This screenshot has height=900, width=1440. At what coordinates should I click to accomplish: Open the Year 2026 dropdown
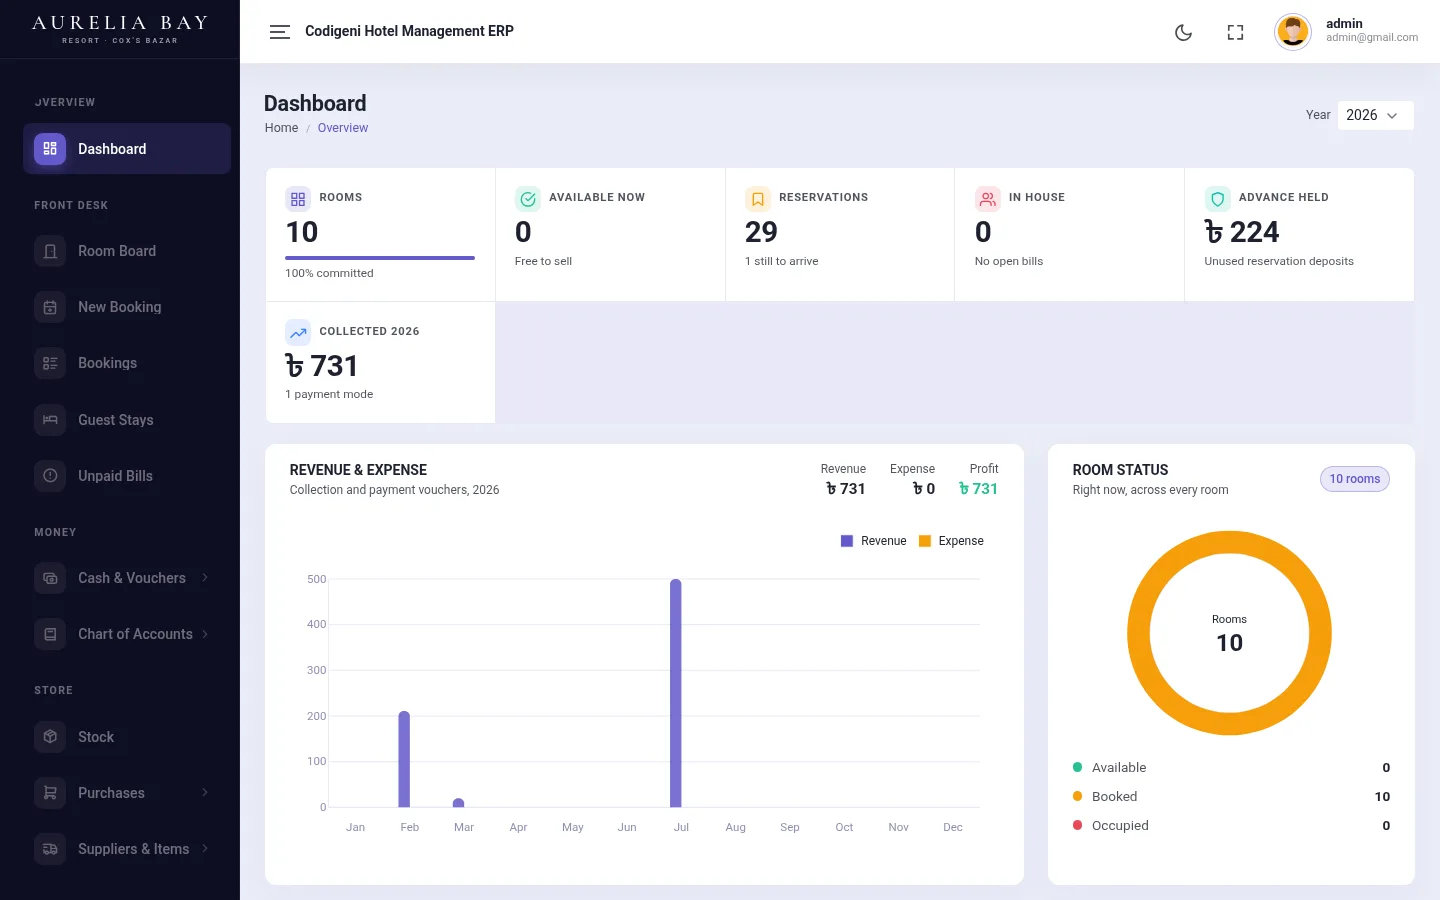pos(1375,115)
